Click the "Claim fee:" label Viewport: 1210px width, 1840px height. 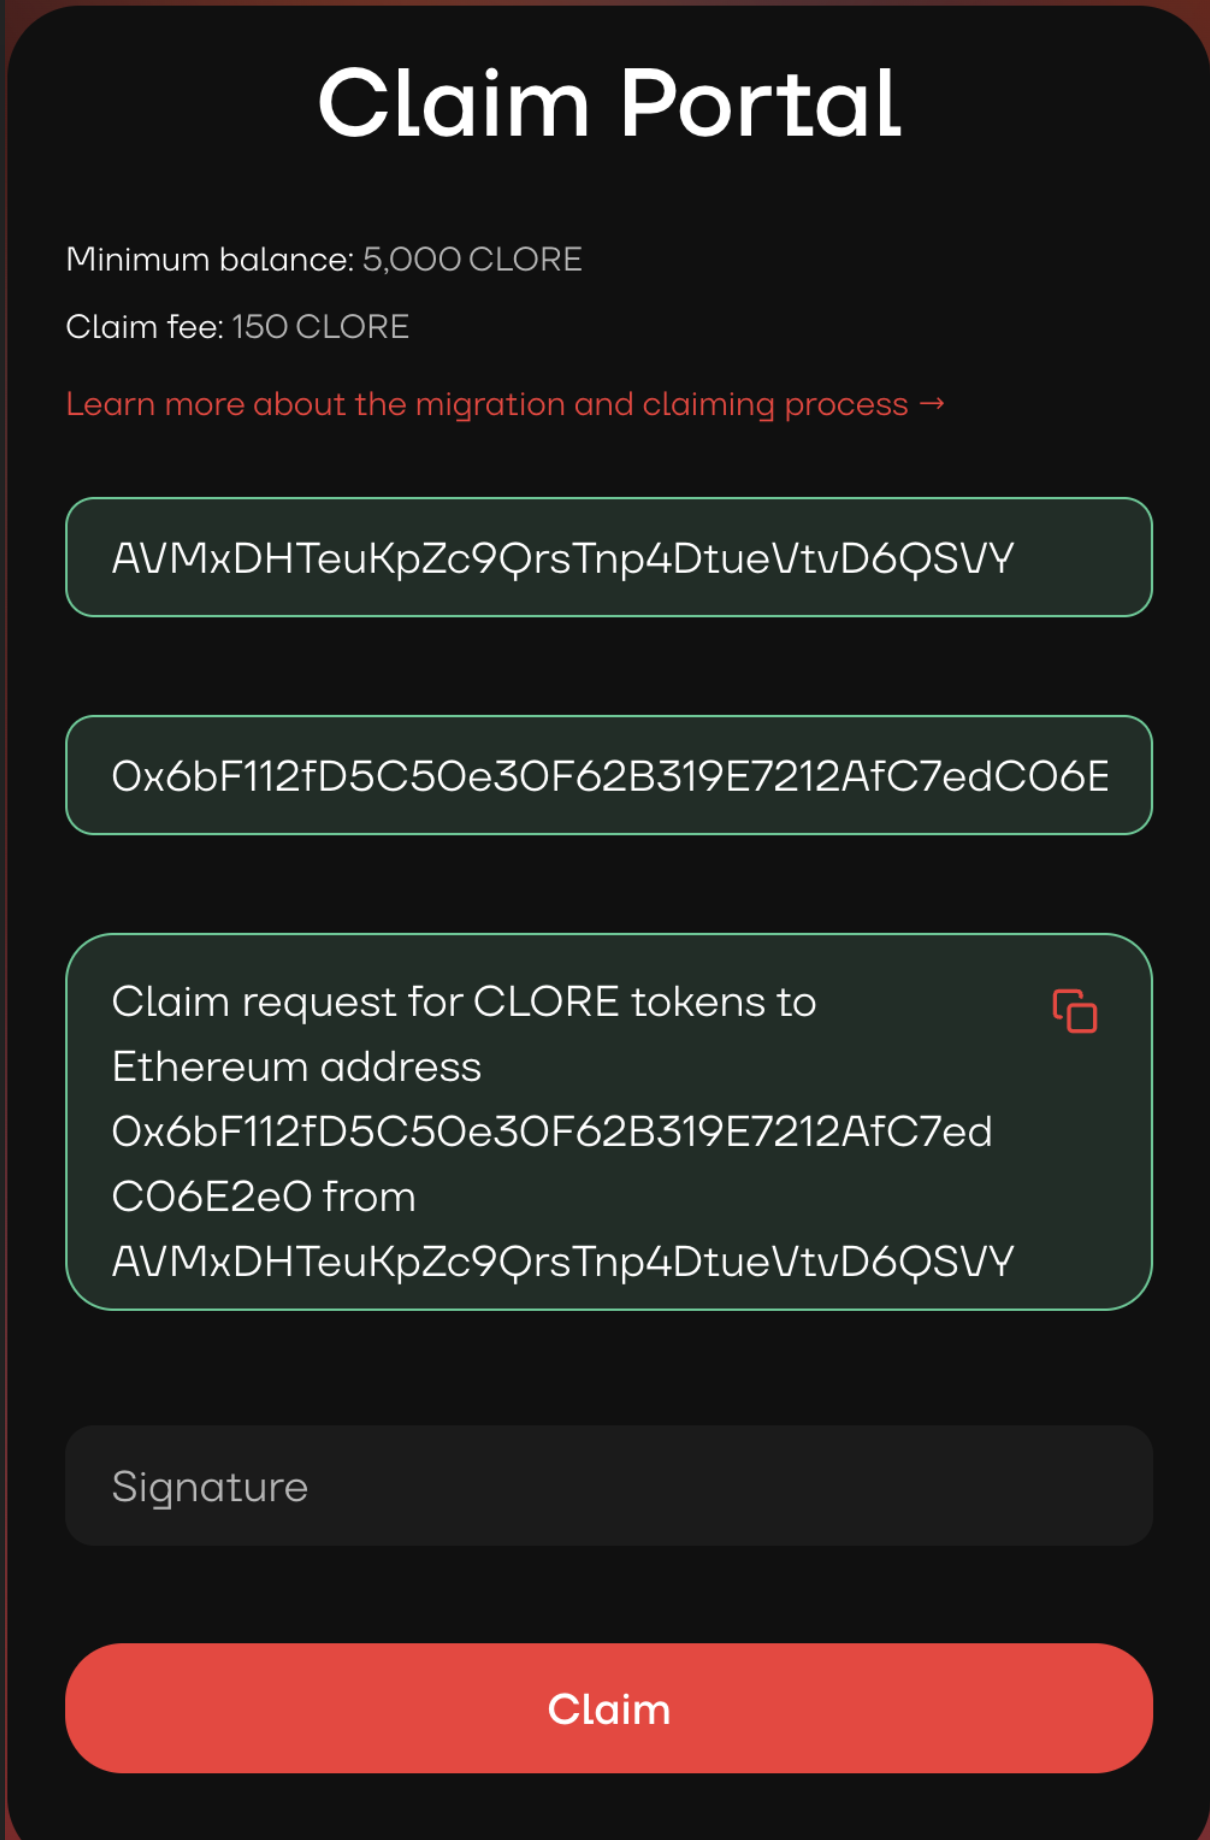[x=144, y=327]
